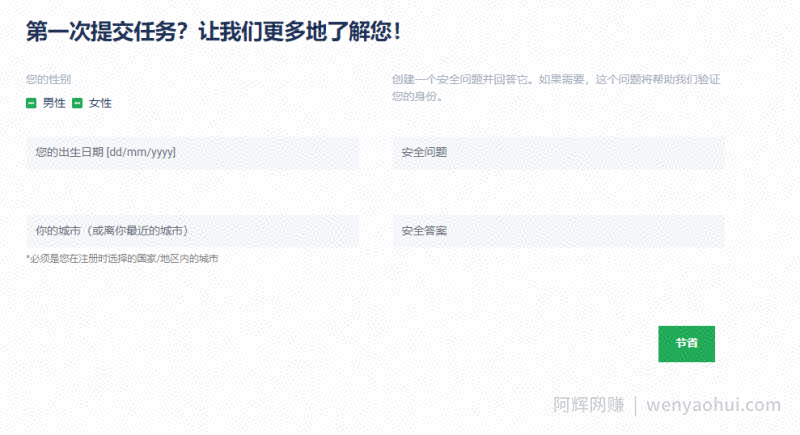
Task: Select the 女性 gender option
Action: click(77, 104)
